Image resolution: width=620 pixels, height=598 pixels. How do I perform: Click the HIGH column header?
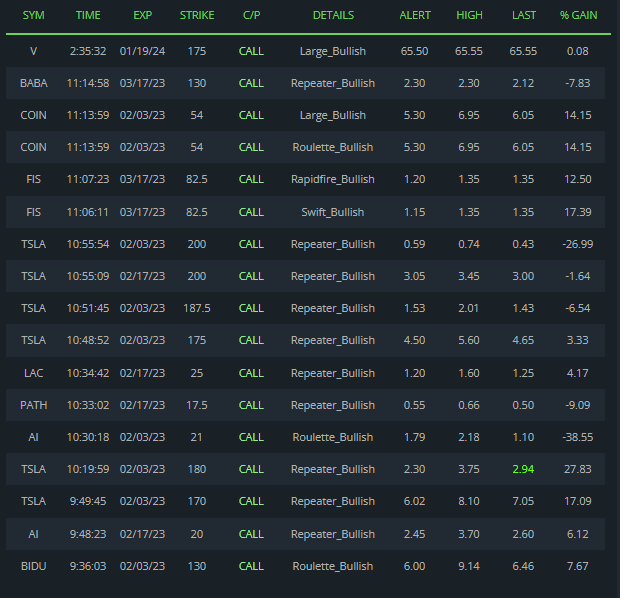pos(469,15)
